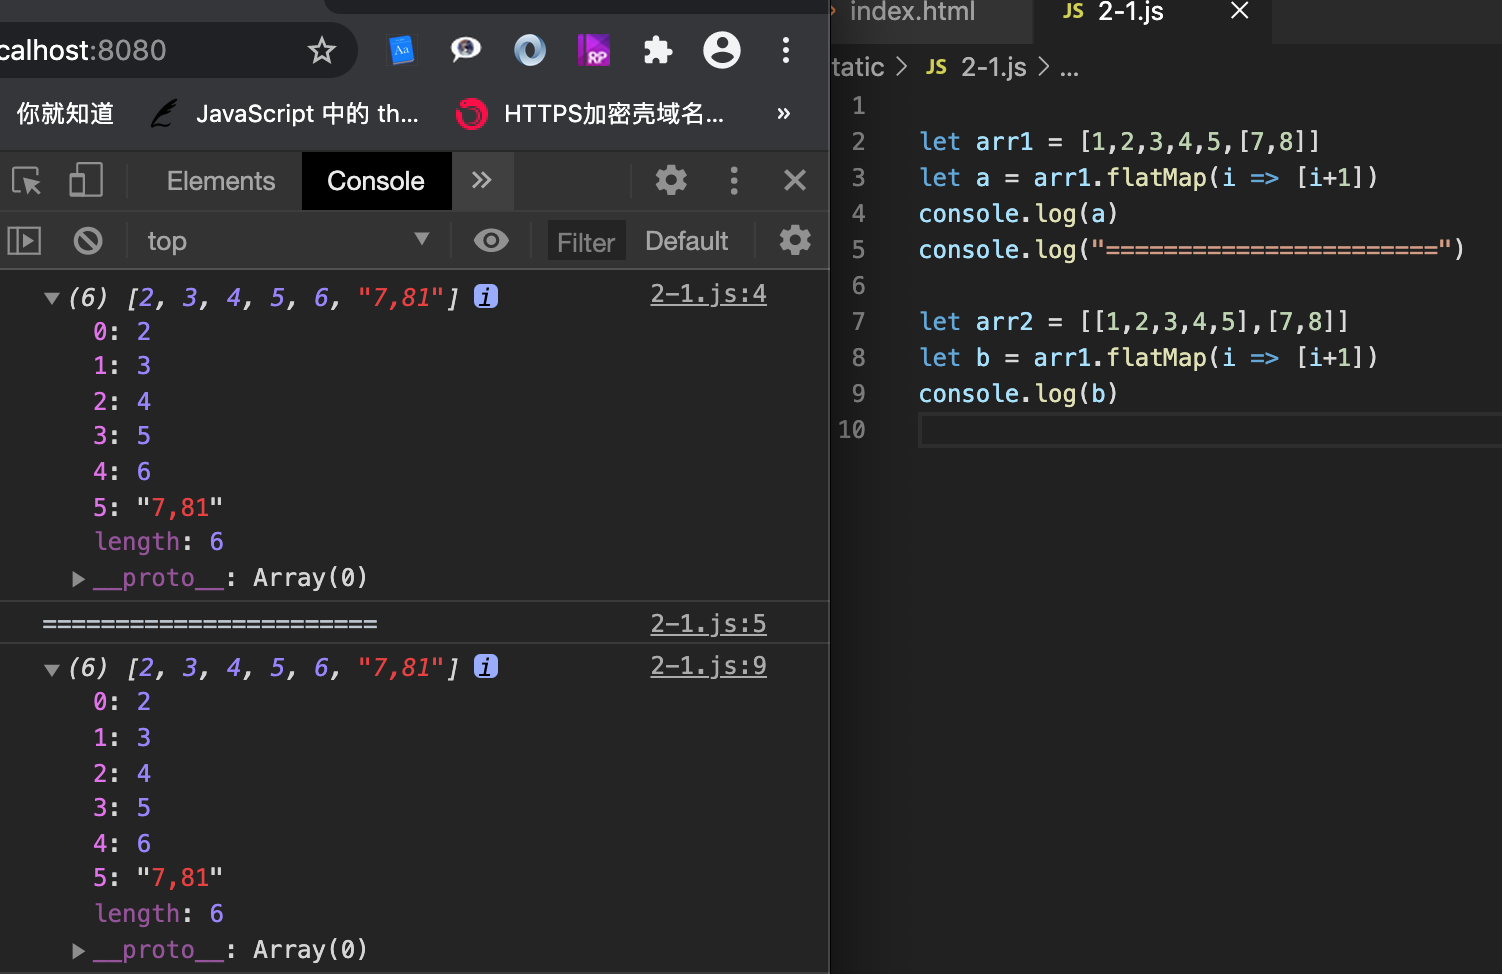Clear the console
This screenshot has height=974, width=1502.
point(88,241)
